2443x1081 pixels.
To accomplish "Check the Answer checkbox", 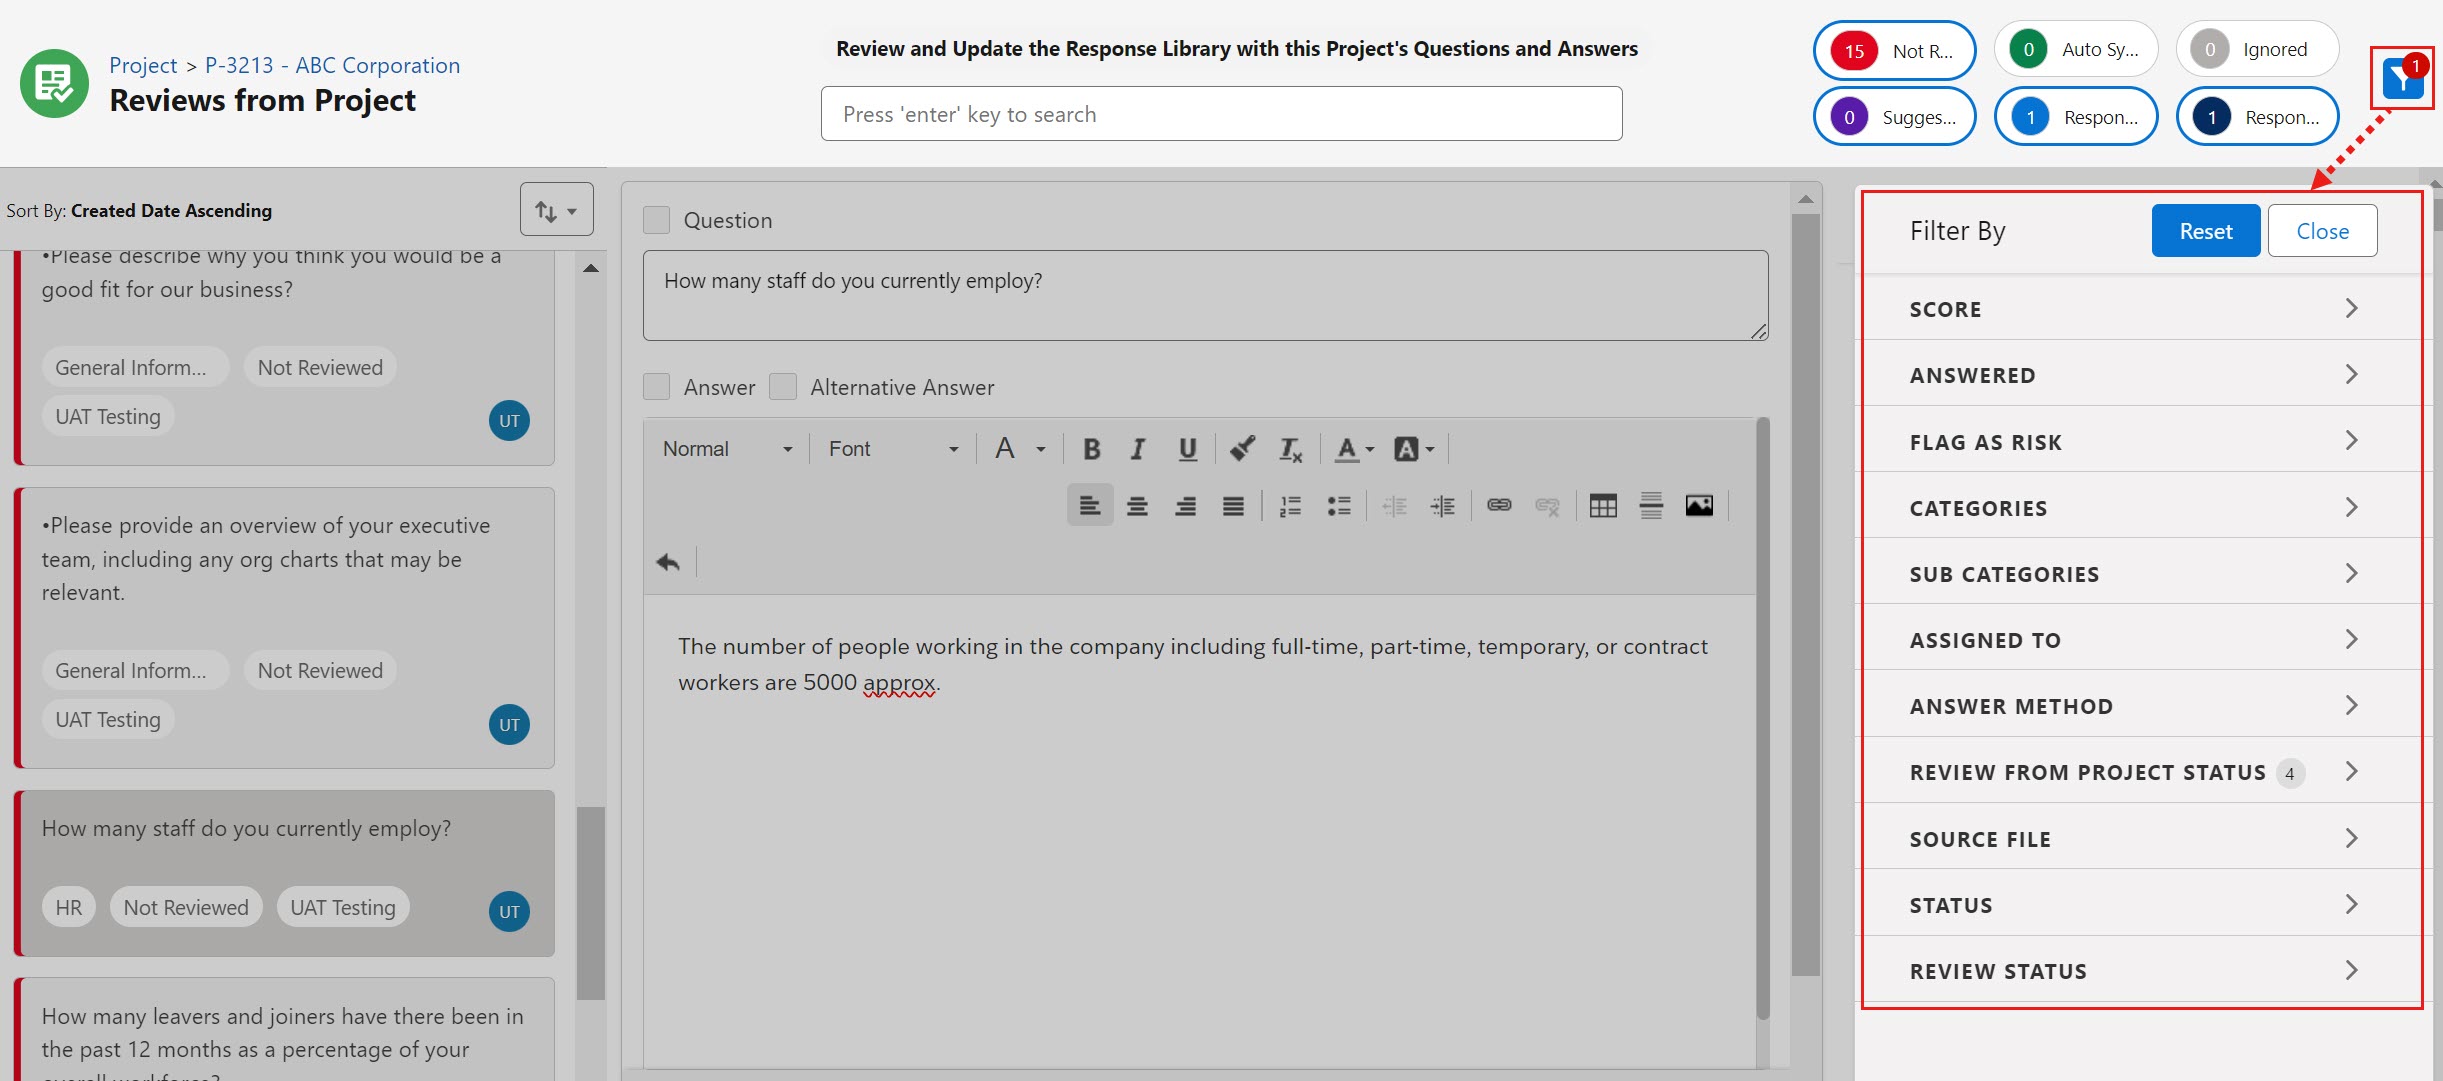I will pos(656,387).
